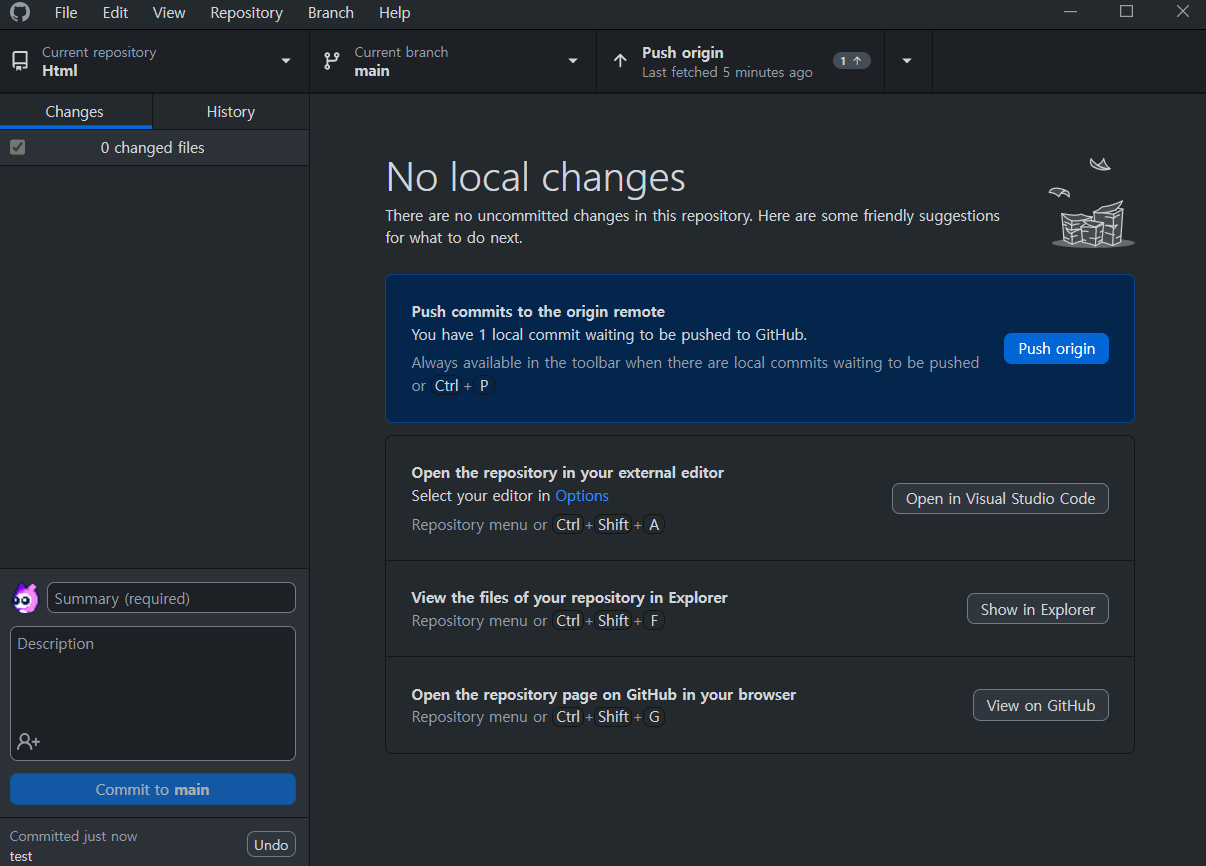Maximize the GitHub Desktop window

(1126, 12)
